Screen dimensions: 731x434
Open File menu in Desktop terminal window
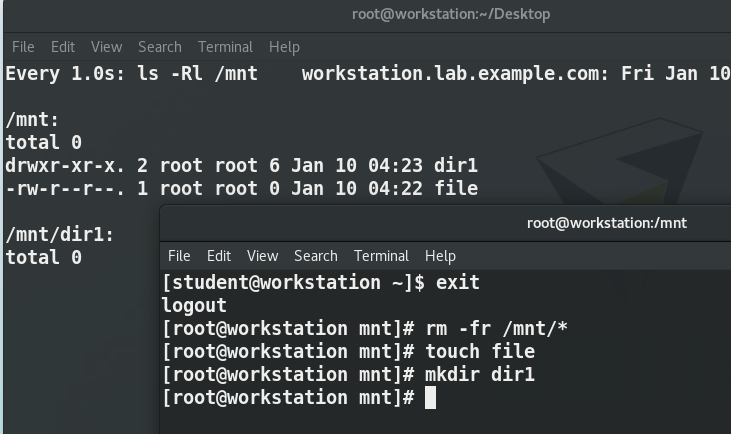[x=23, y=47]
